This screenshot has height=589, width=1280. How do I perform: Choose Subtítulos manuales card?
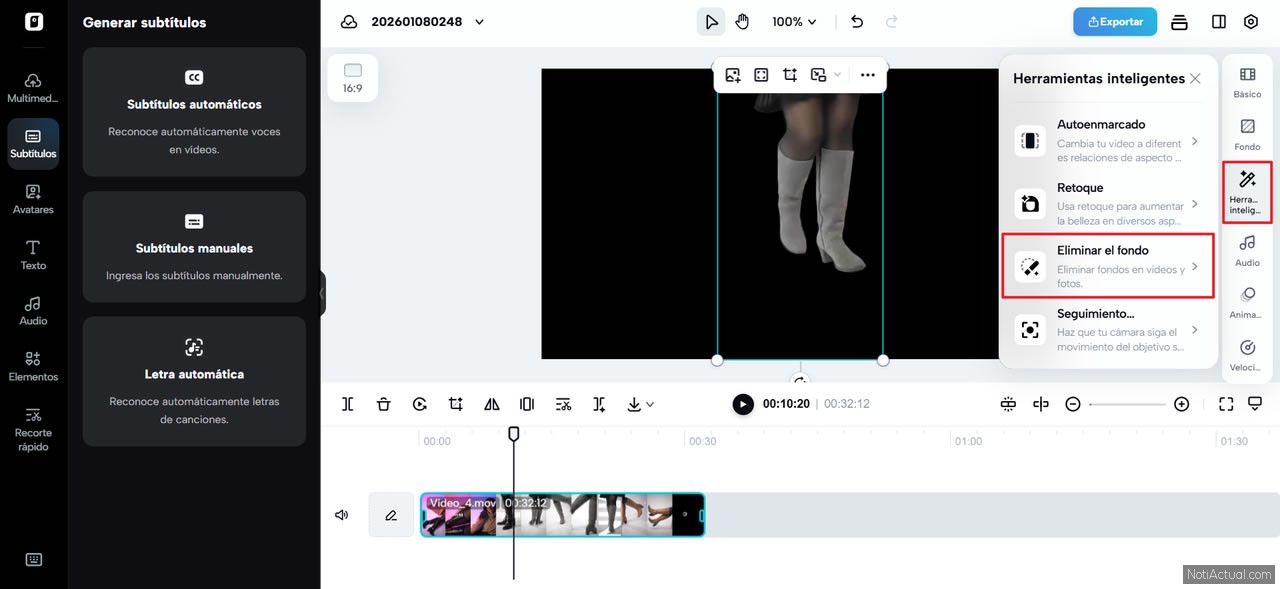click(x=194, y=247)
